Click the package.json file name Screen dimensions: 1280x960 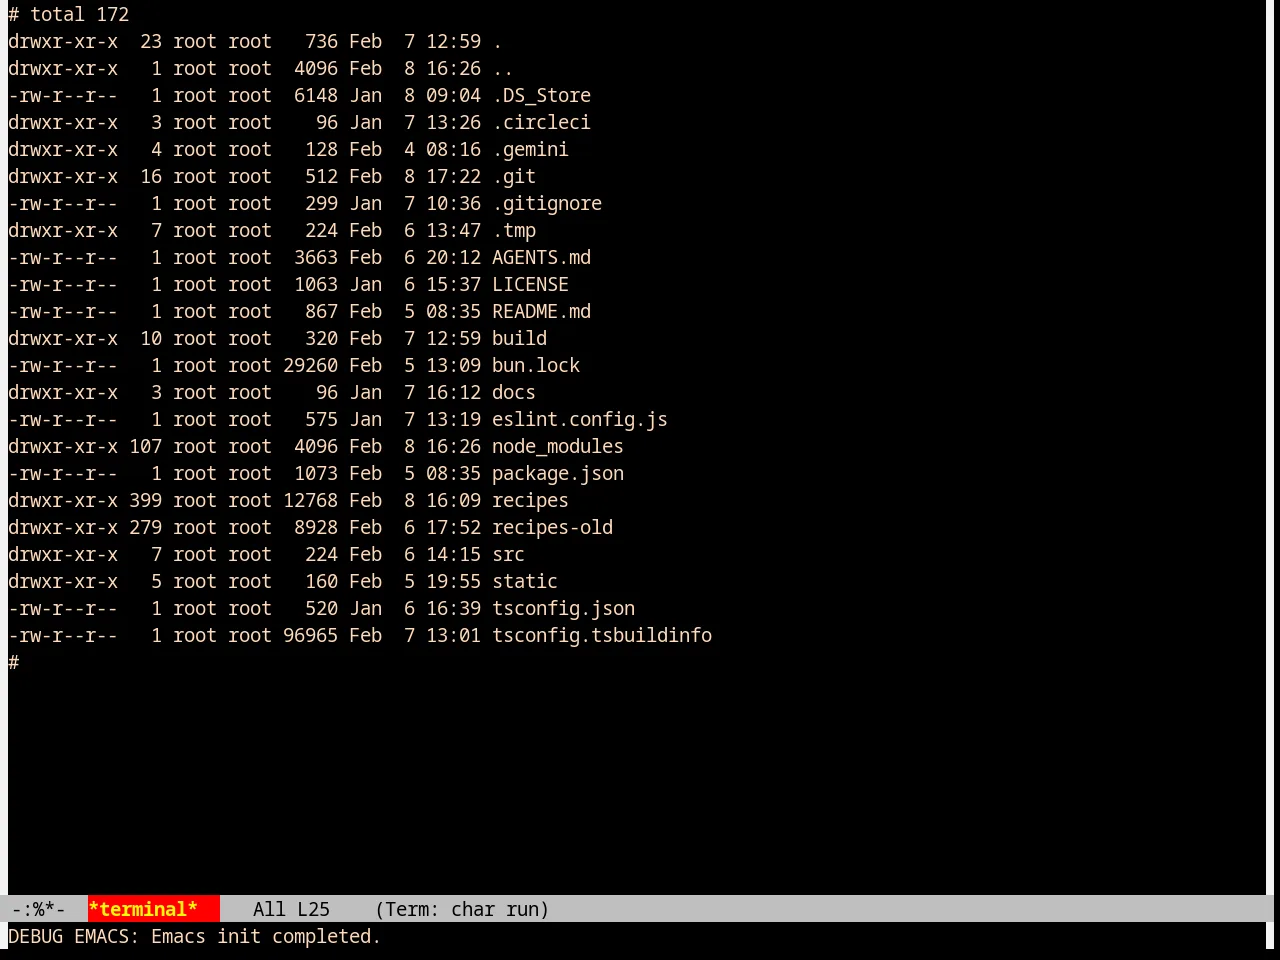tap(558, 473)
